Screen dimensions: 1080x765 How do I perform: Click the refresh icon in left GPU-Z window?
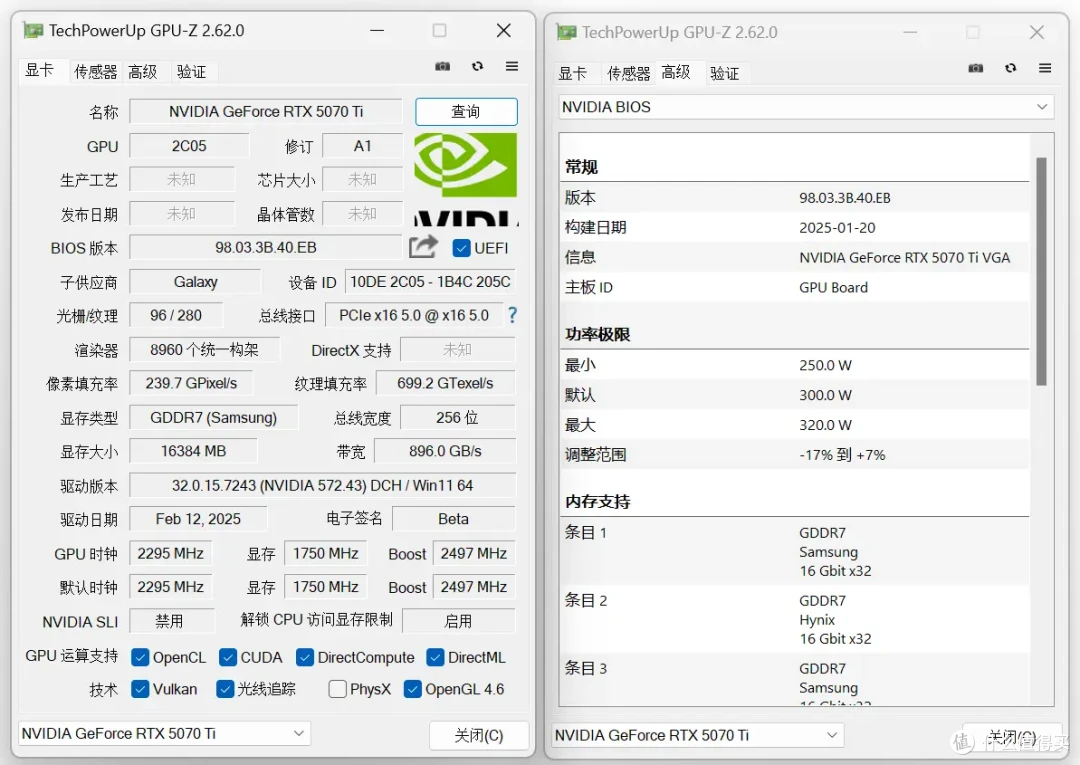coord(477,66)
